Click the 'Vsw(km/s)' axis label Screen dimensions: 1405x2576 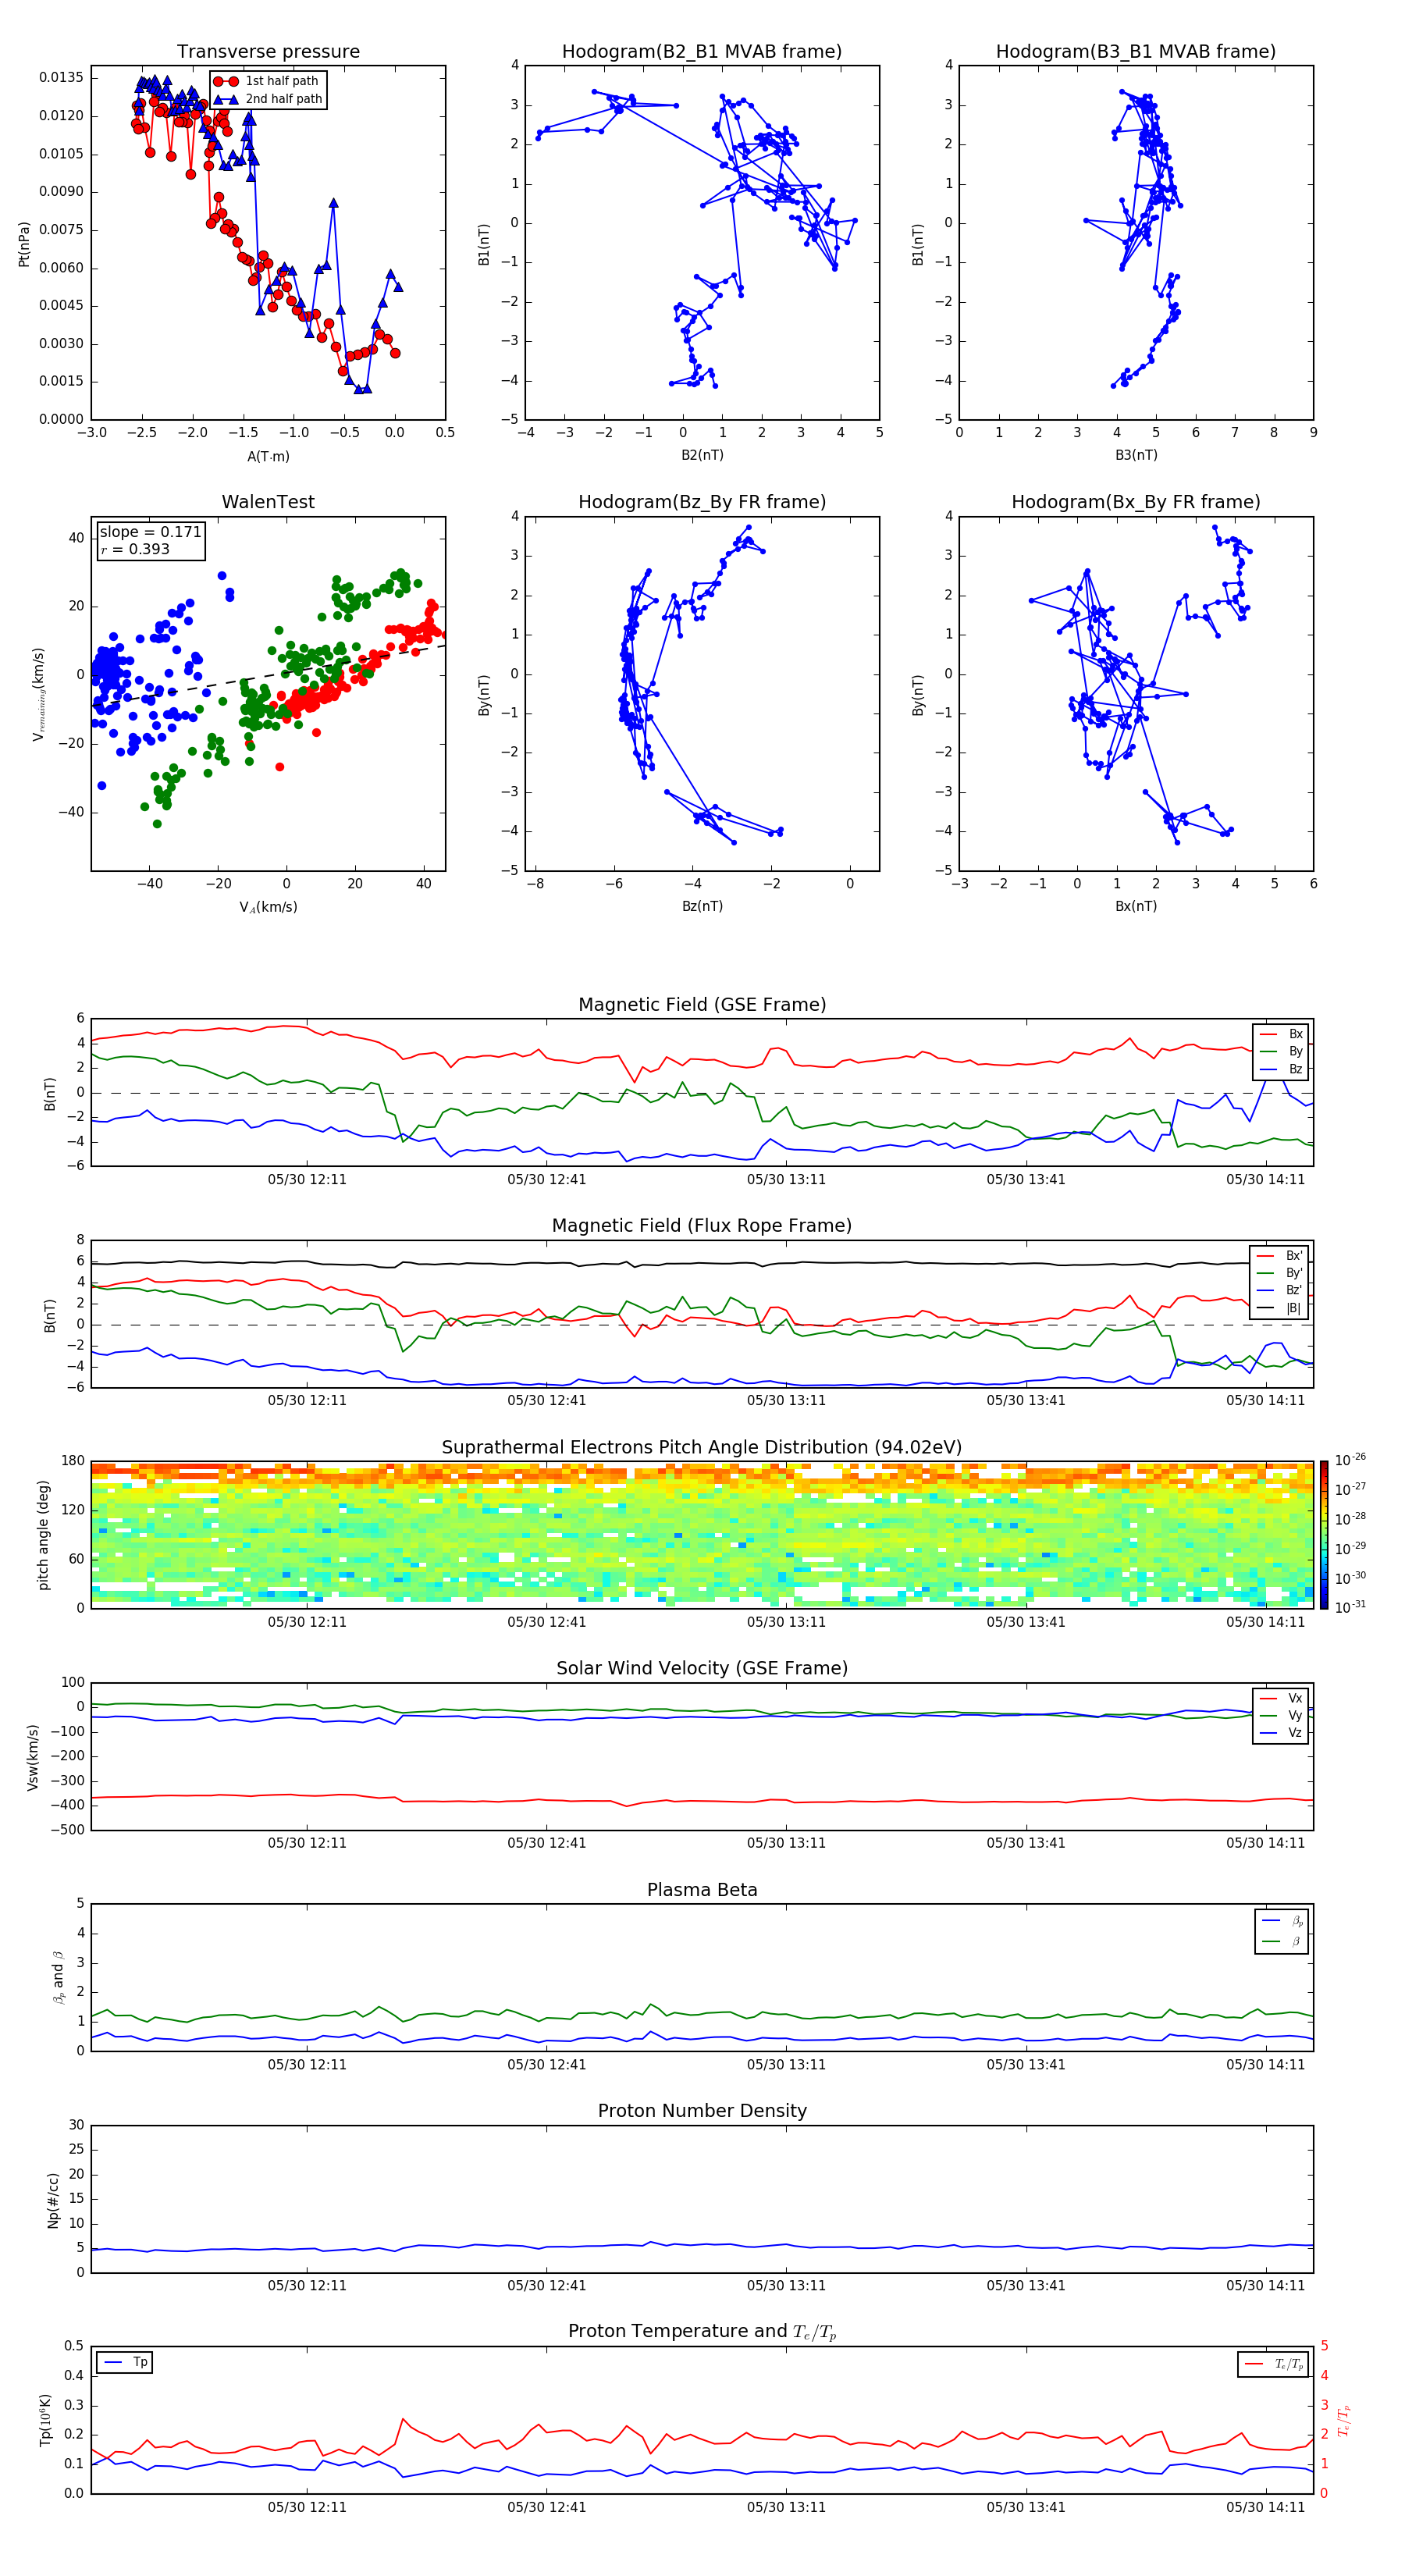click(x=32, y=1757)
